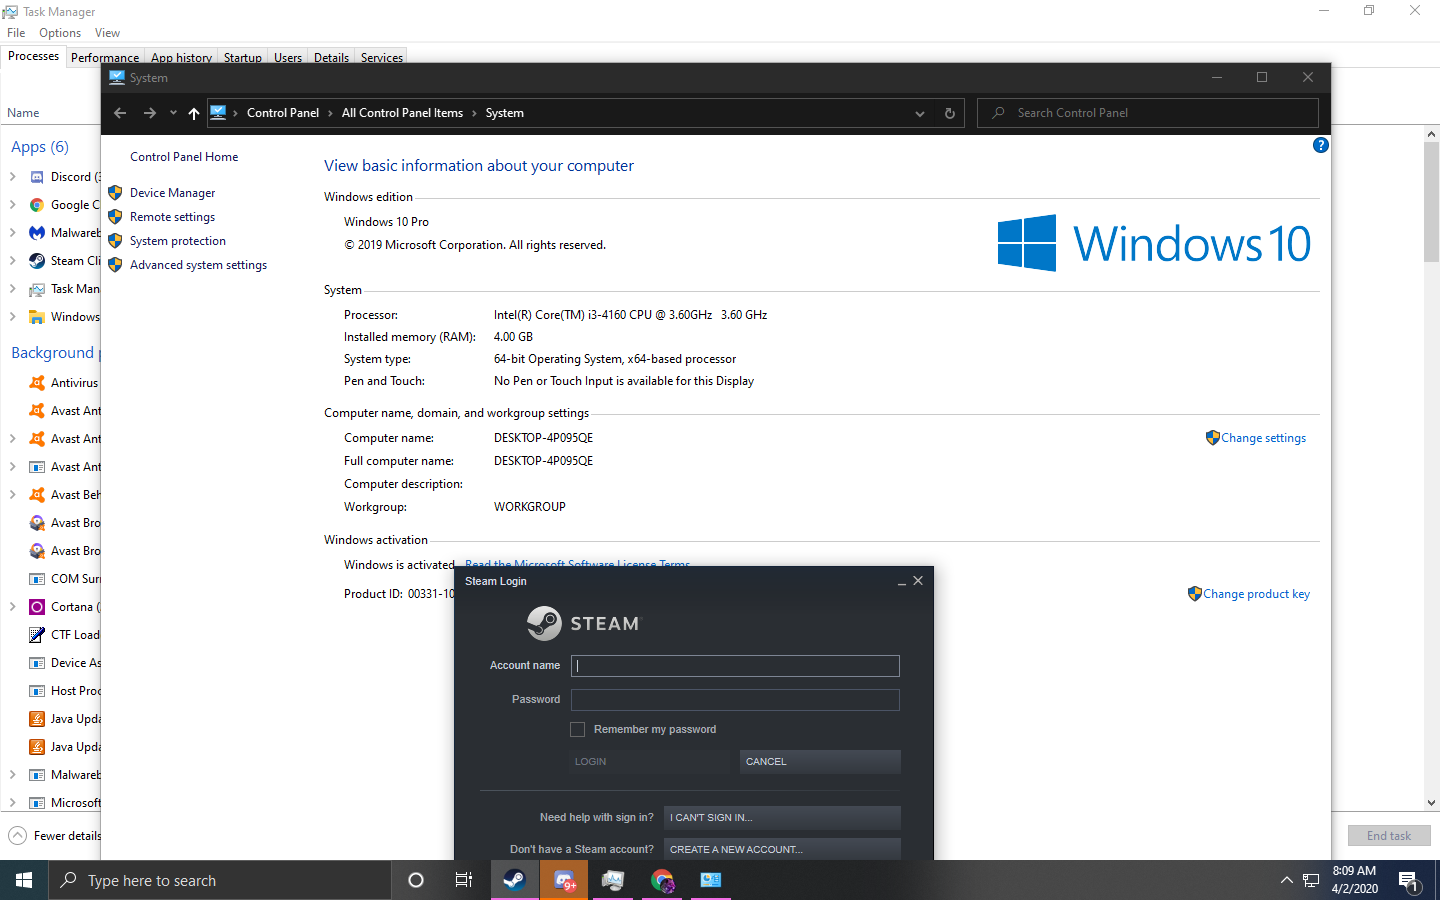
Task: Click the Search Control Panel field
Action: (x=1147, y=113)
